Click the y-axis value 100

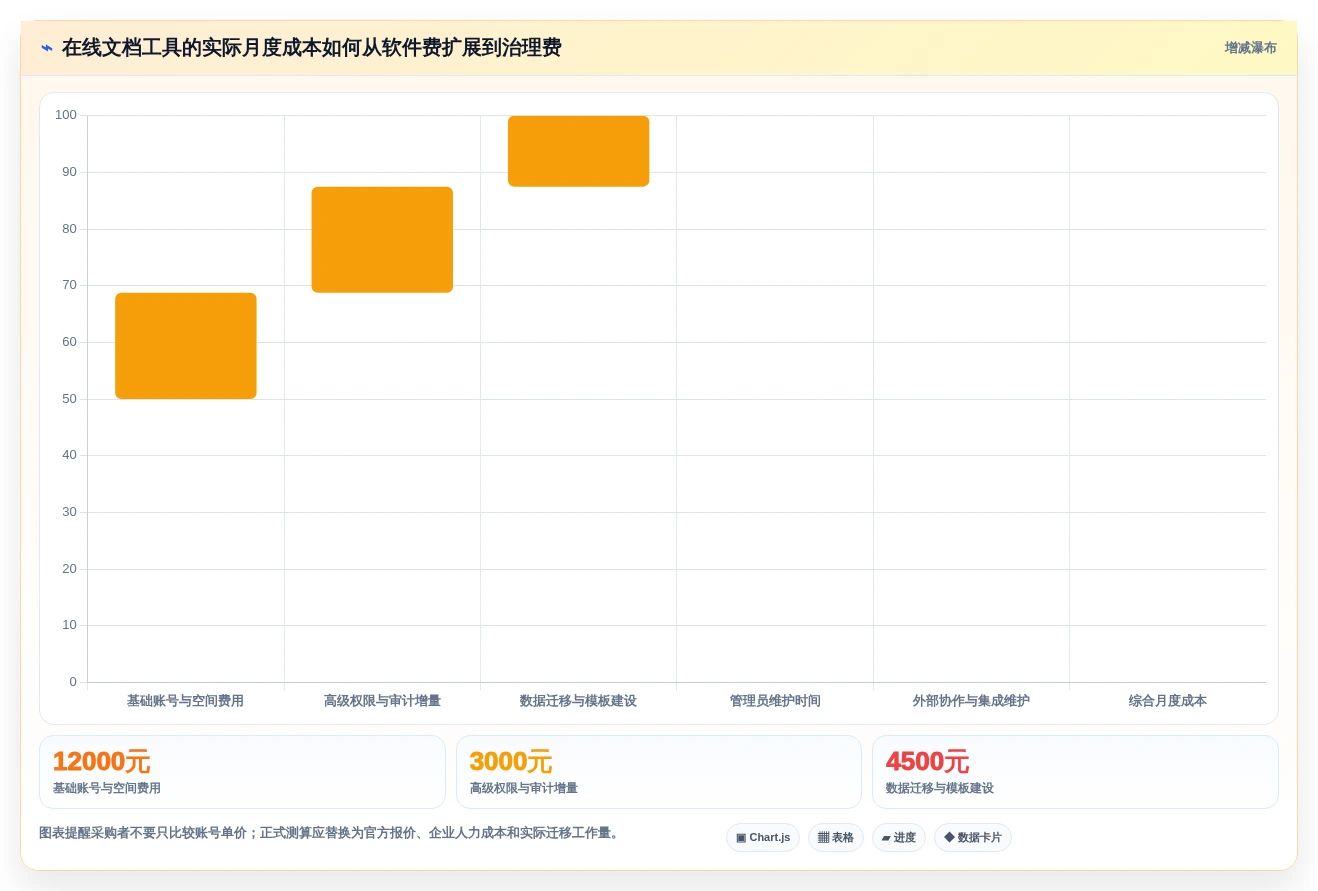point(66,115)
